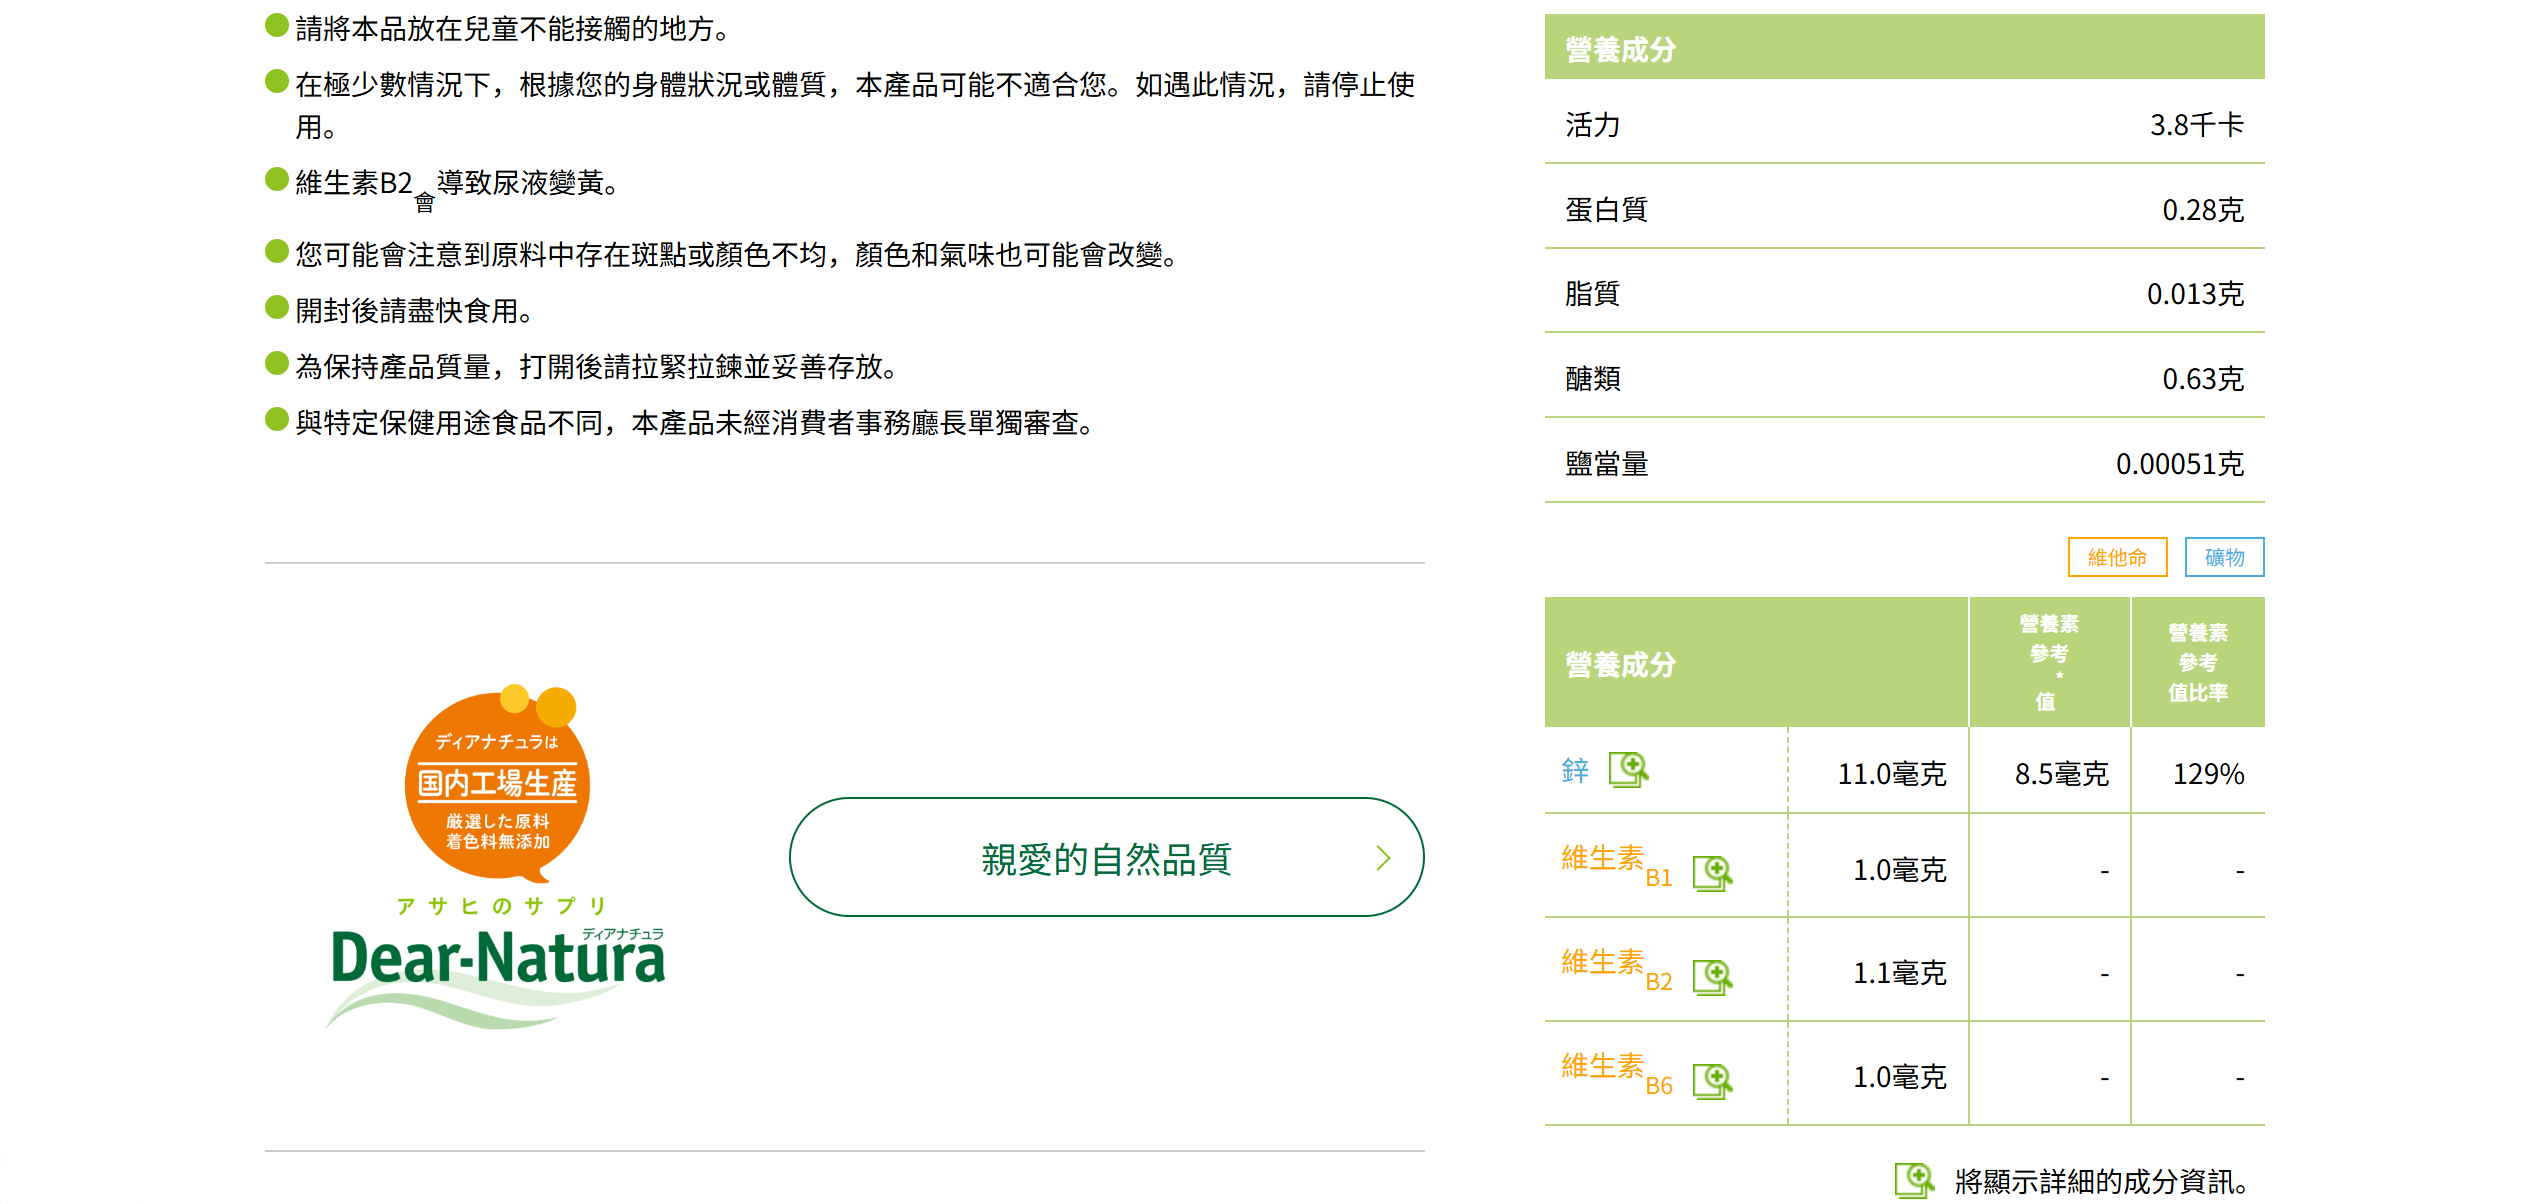Click the 營養素參考值比率 column header

click(2197, 662)
